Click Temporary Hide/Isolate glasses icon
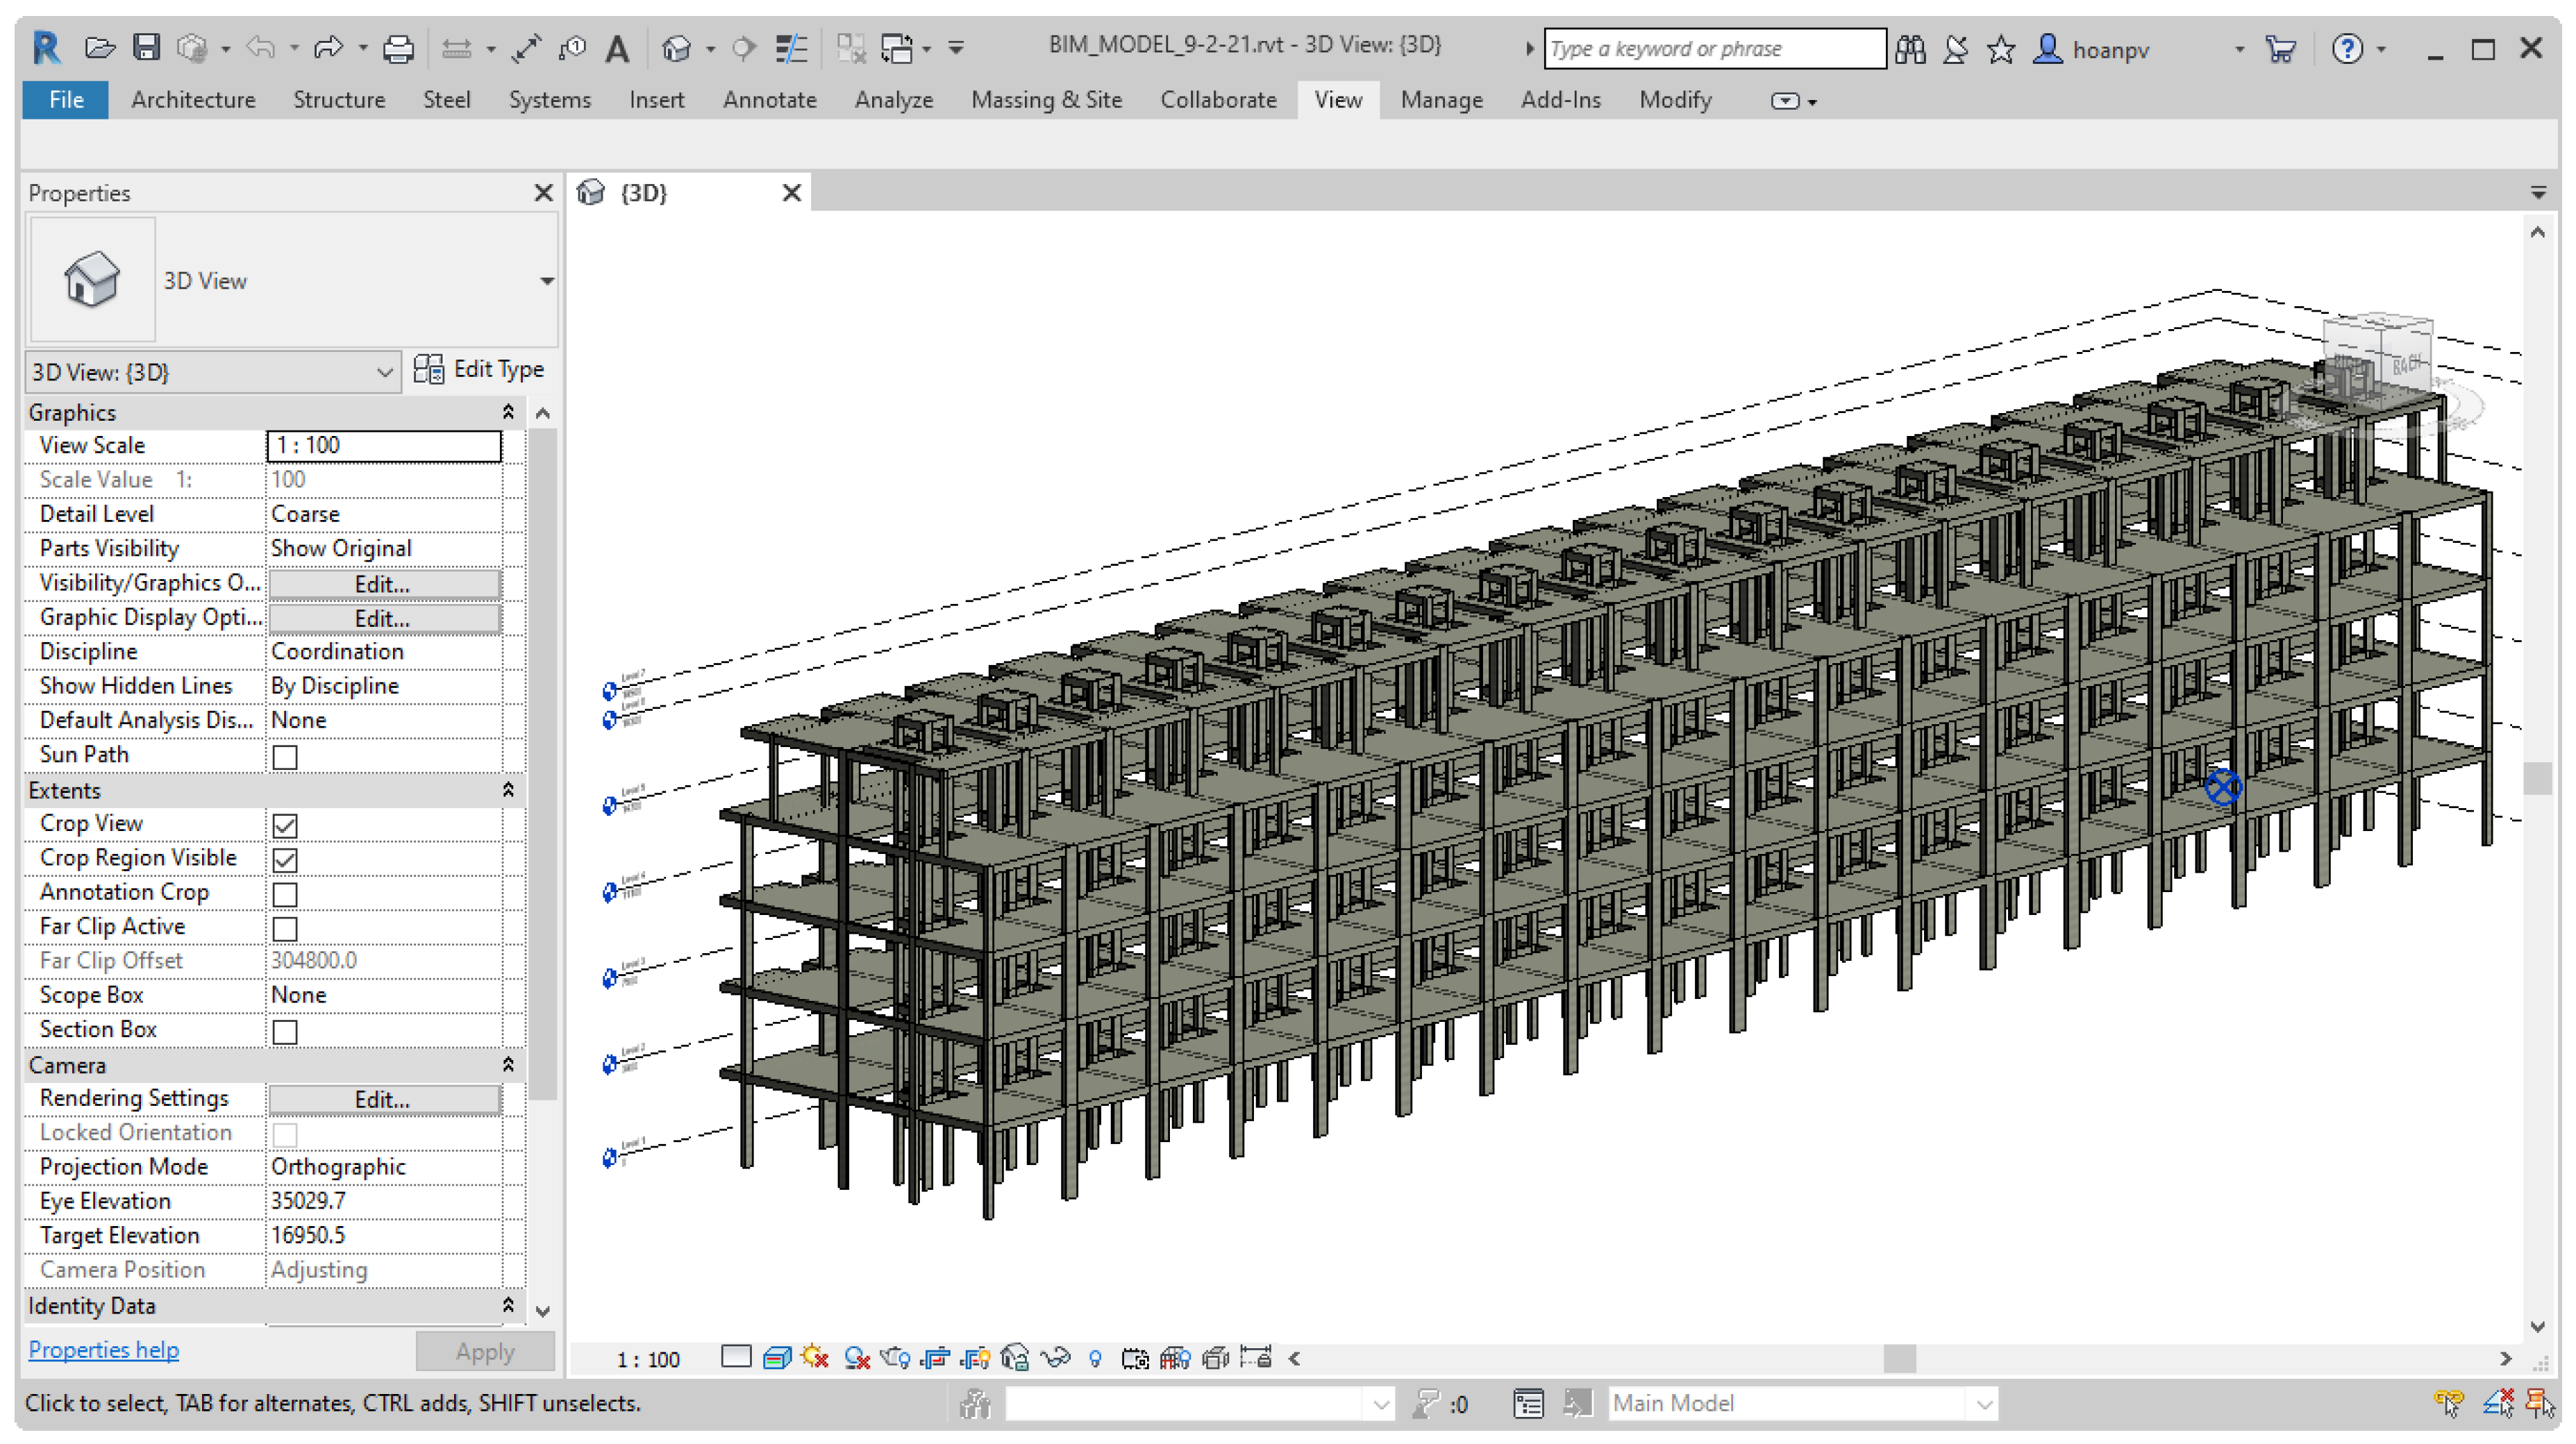This screenshot has width=2576, height=1444. tap(1055, 1357)
